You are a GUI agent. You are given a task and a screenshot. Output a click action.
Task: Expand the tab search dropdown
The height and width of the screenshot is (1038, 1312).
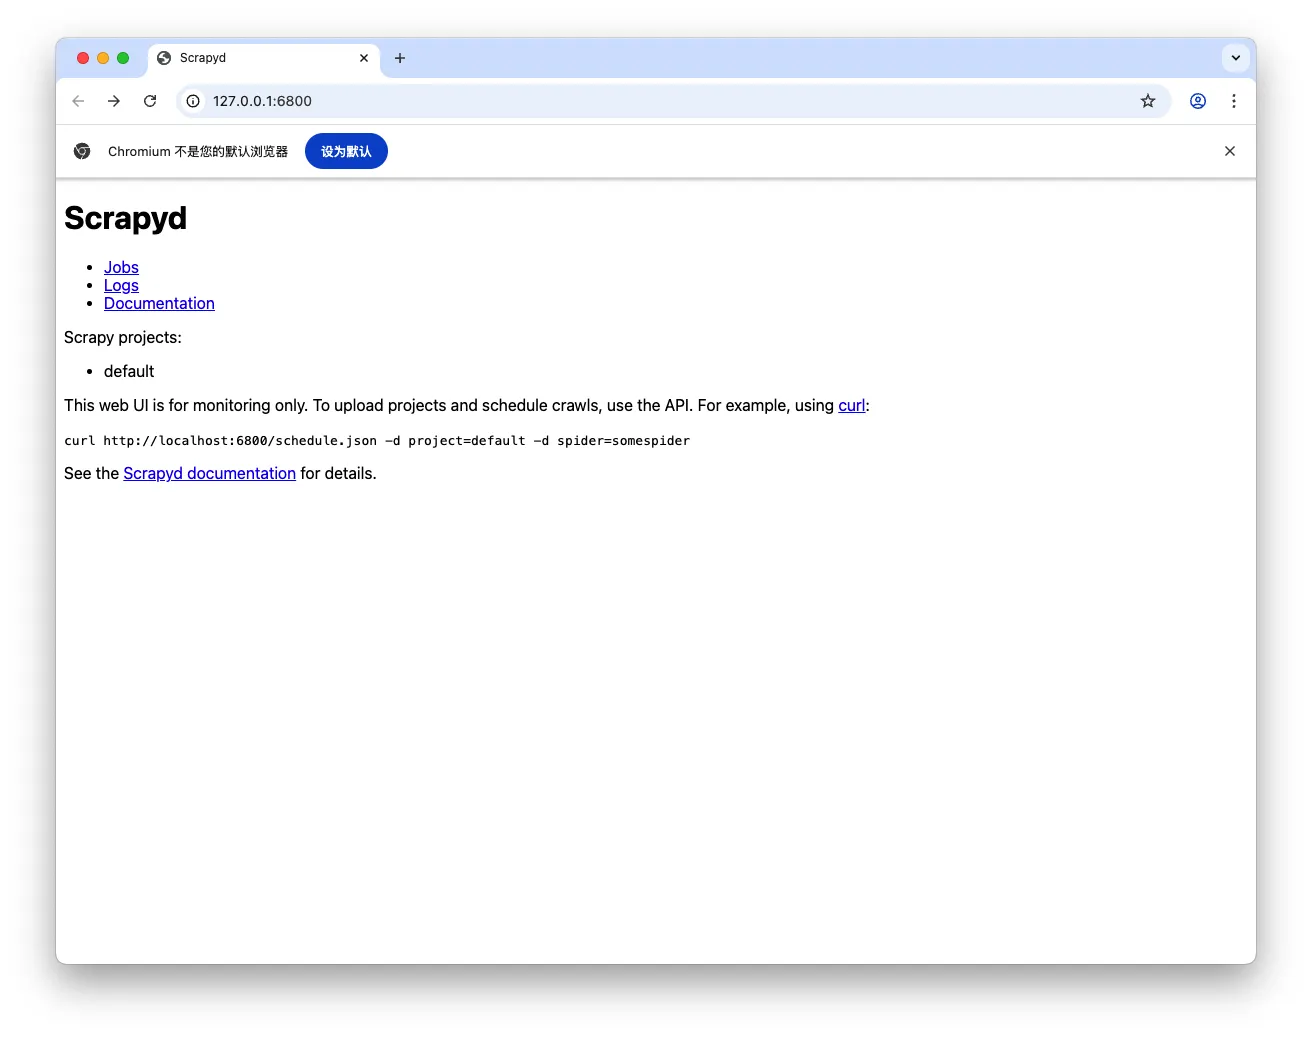coord(1235,58)
